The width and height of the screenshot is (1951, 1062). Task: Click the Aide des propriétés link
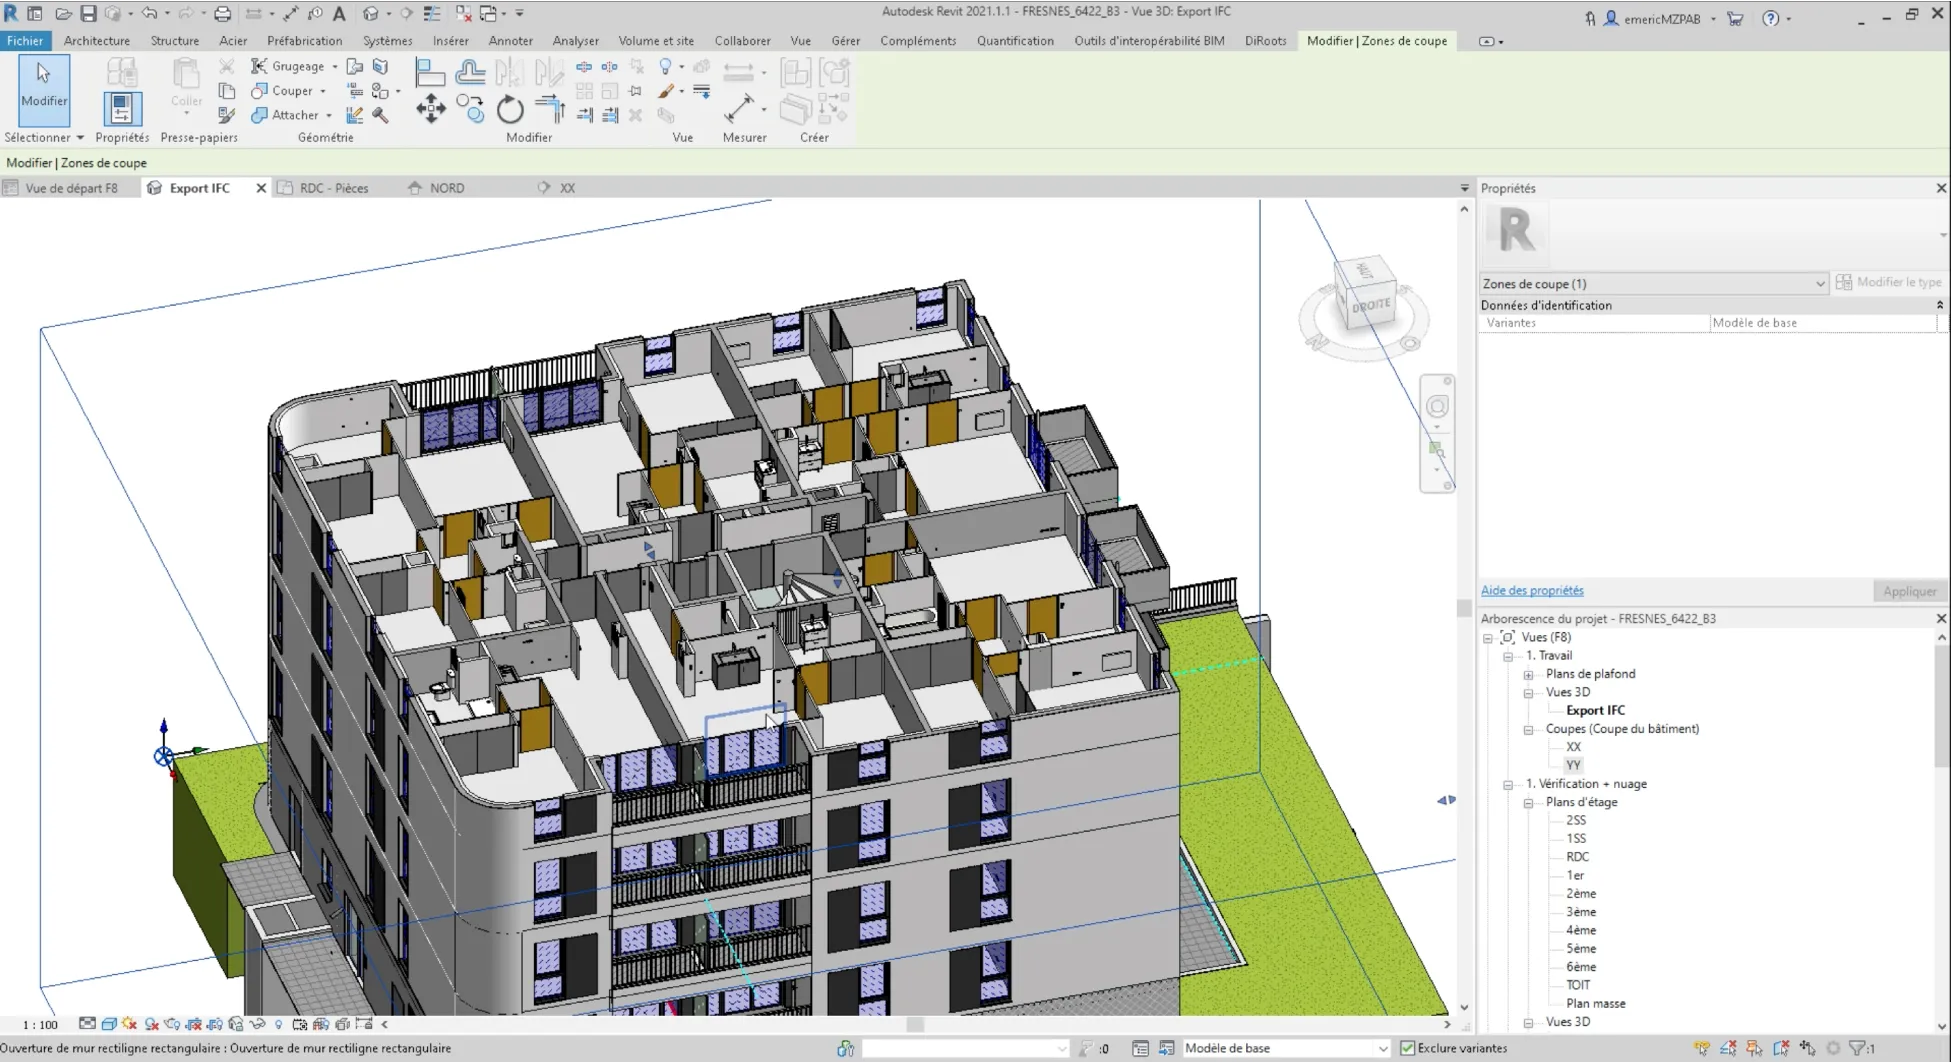(1531, 591)
